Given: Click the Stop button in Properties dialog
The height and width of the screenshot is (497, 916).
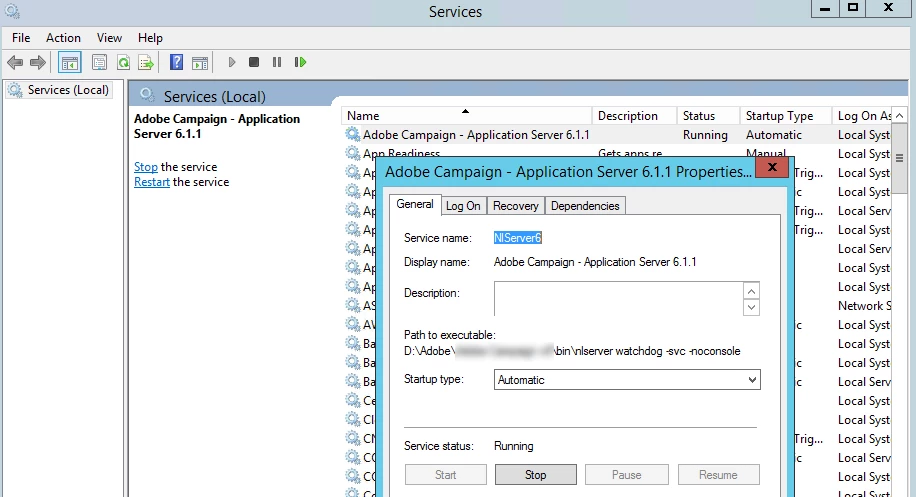Looking at the screenshot, I should (536, 475).
